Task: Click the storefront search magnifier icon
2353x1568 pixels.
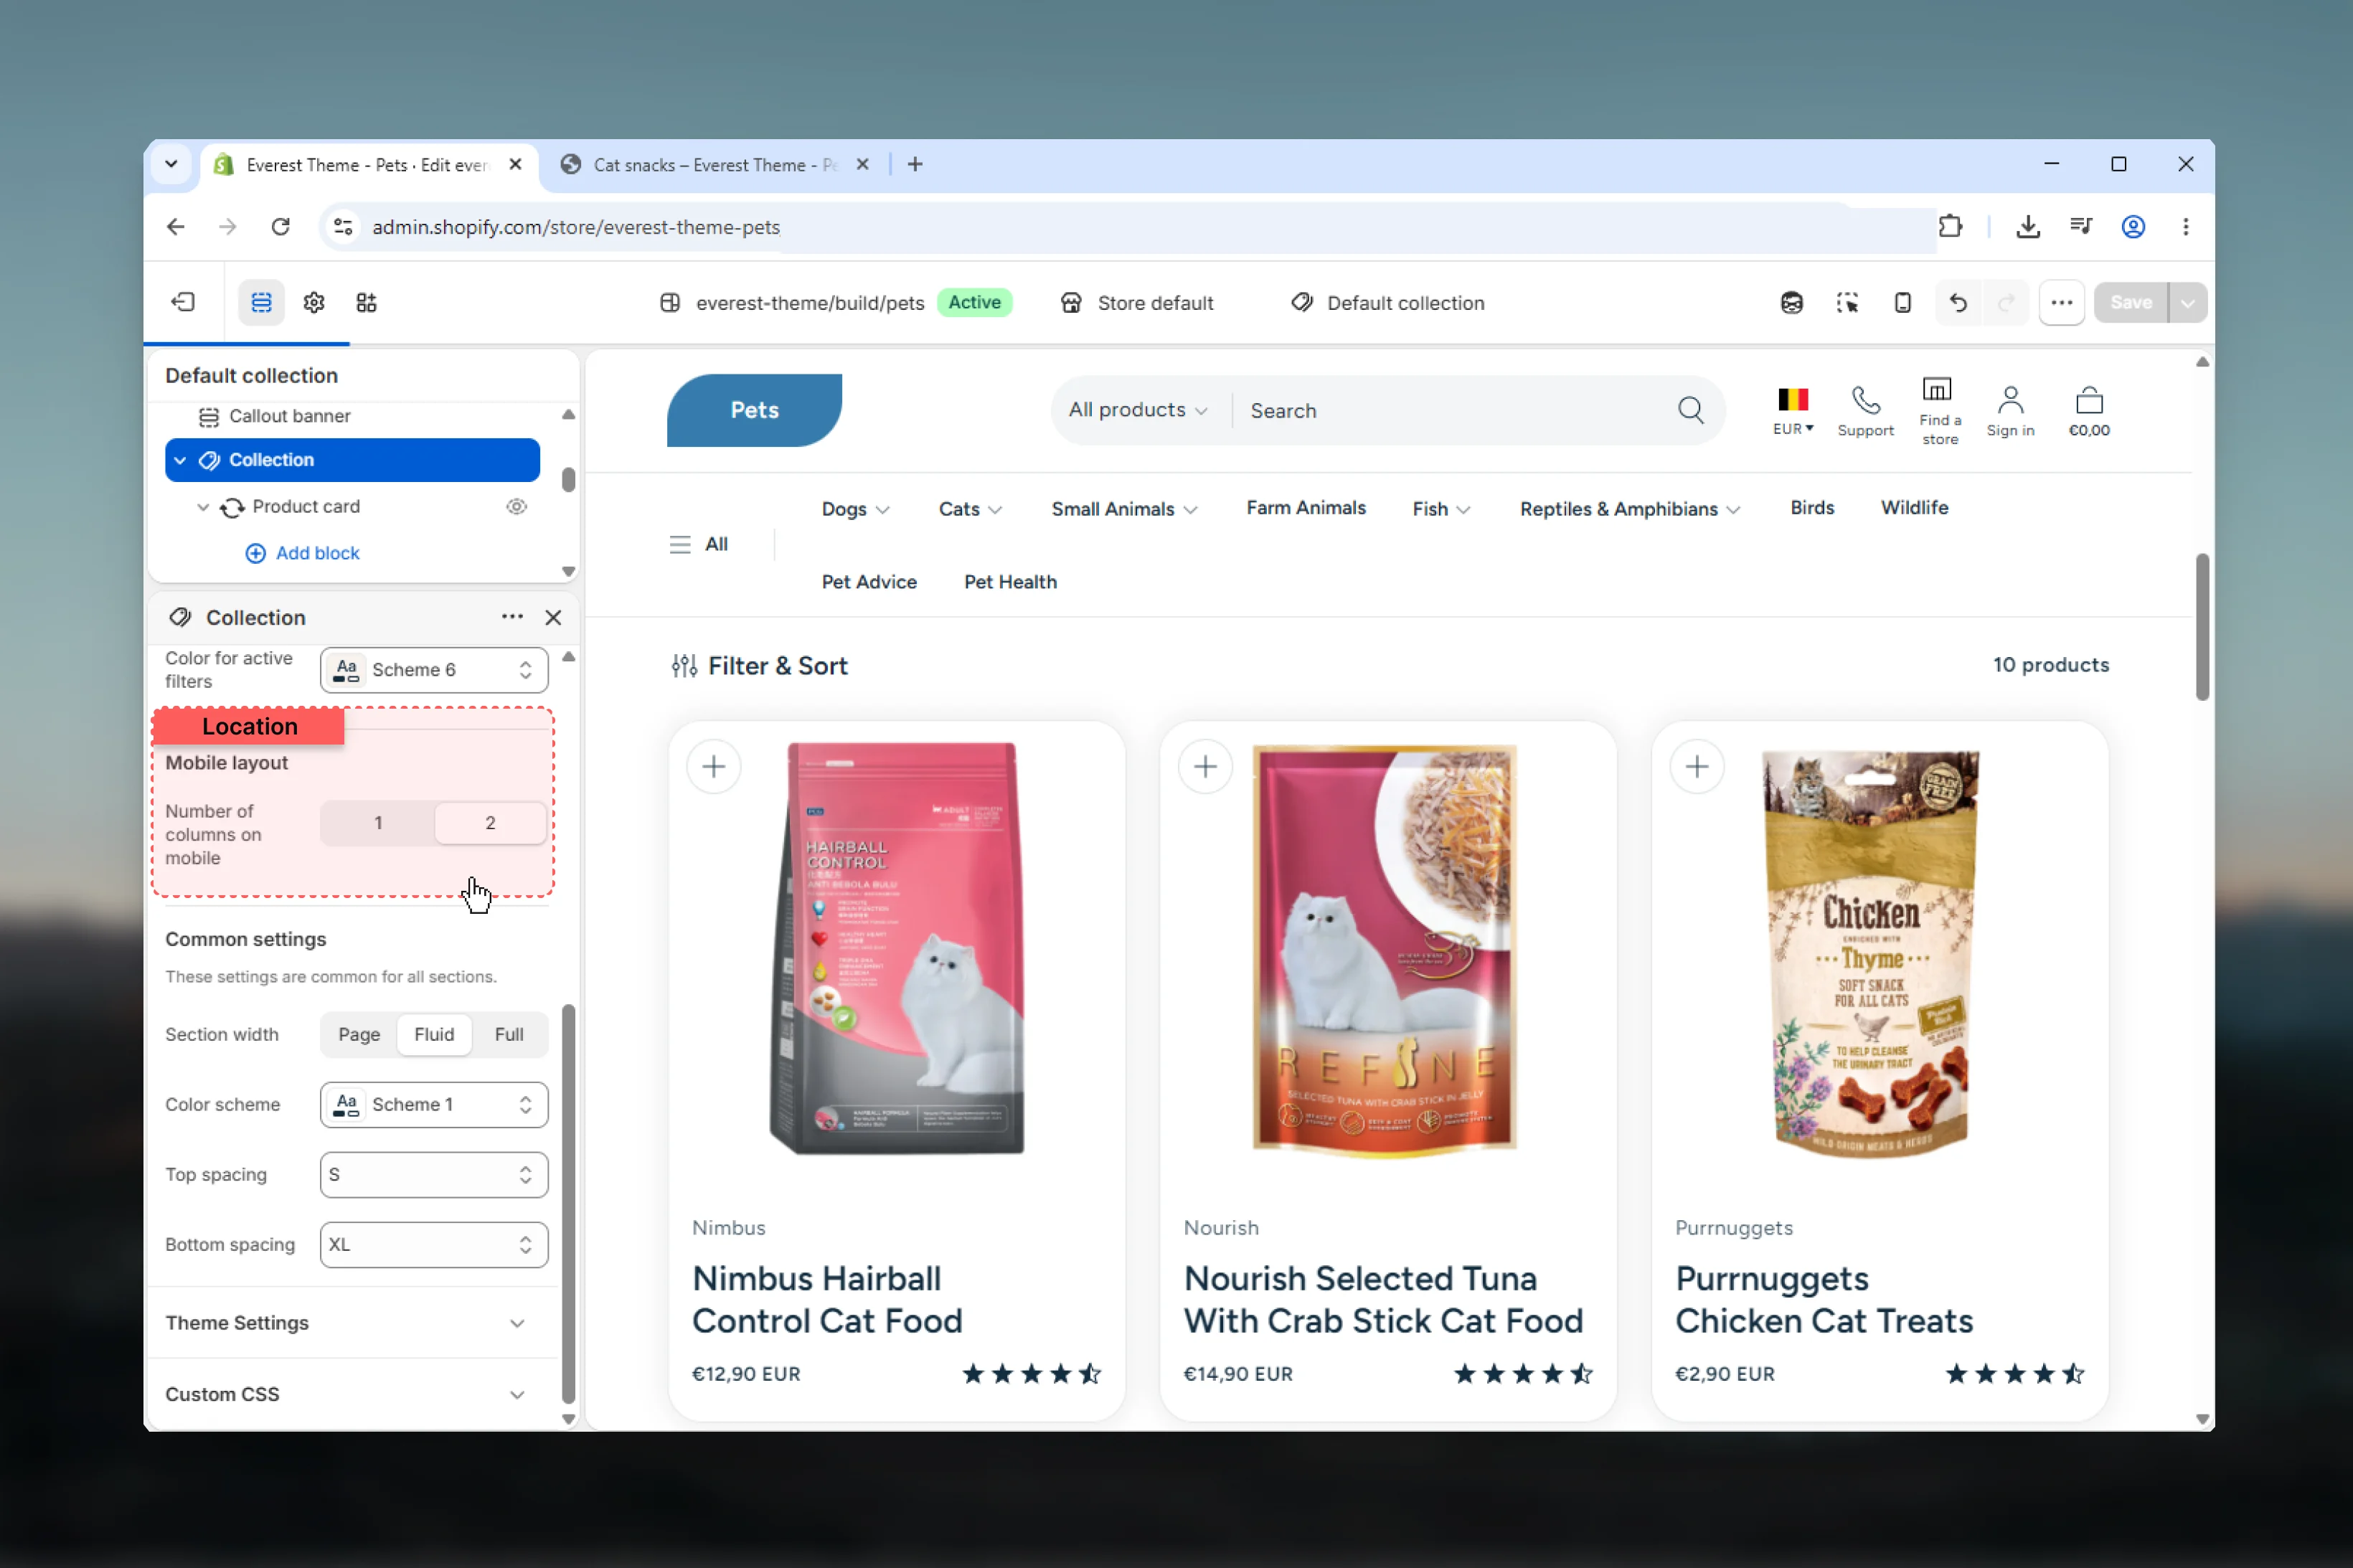Action: tap(1691, 410)
